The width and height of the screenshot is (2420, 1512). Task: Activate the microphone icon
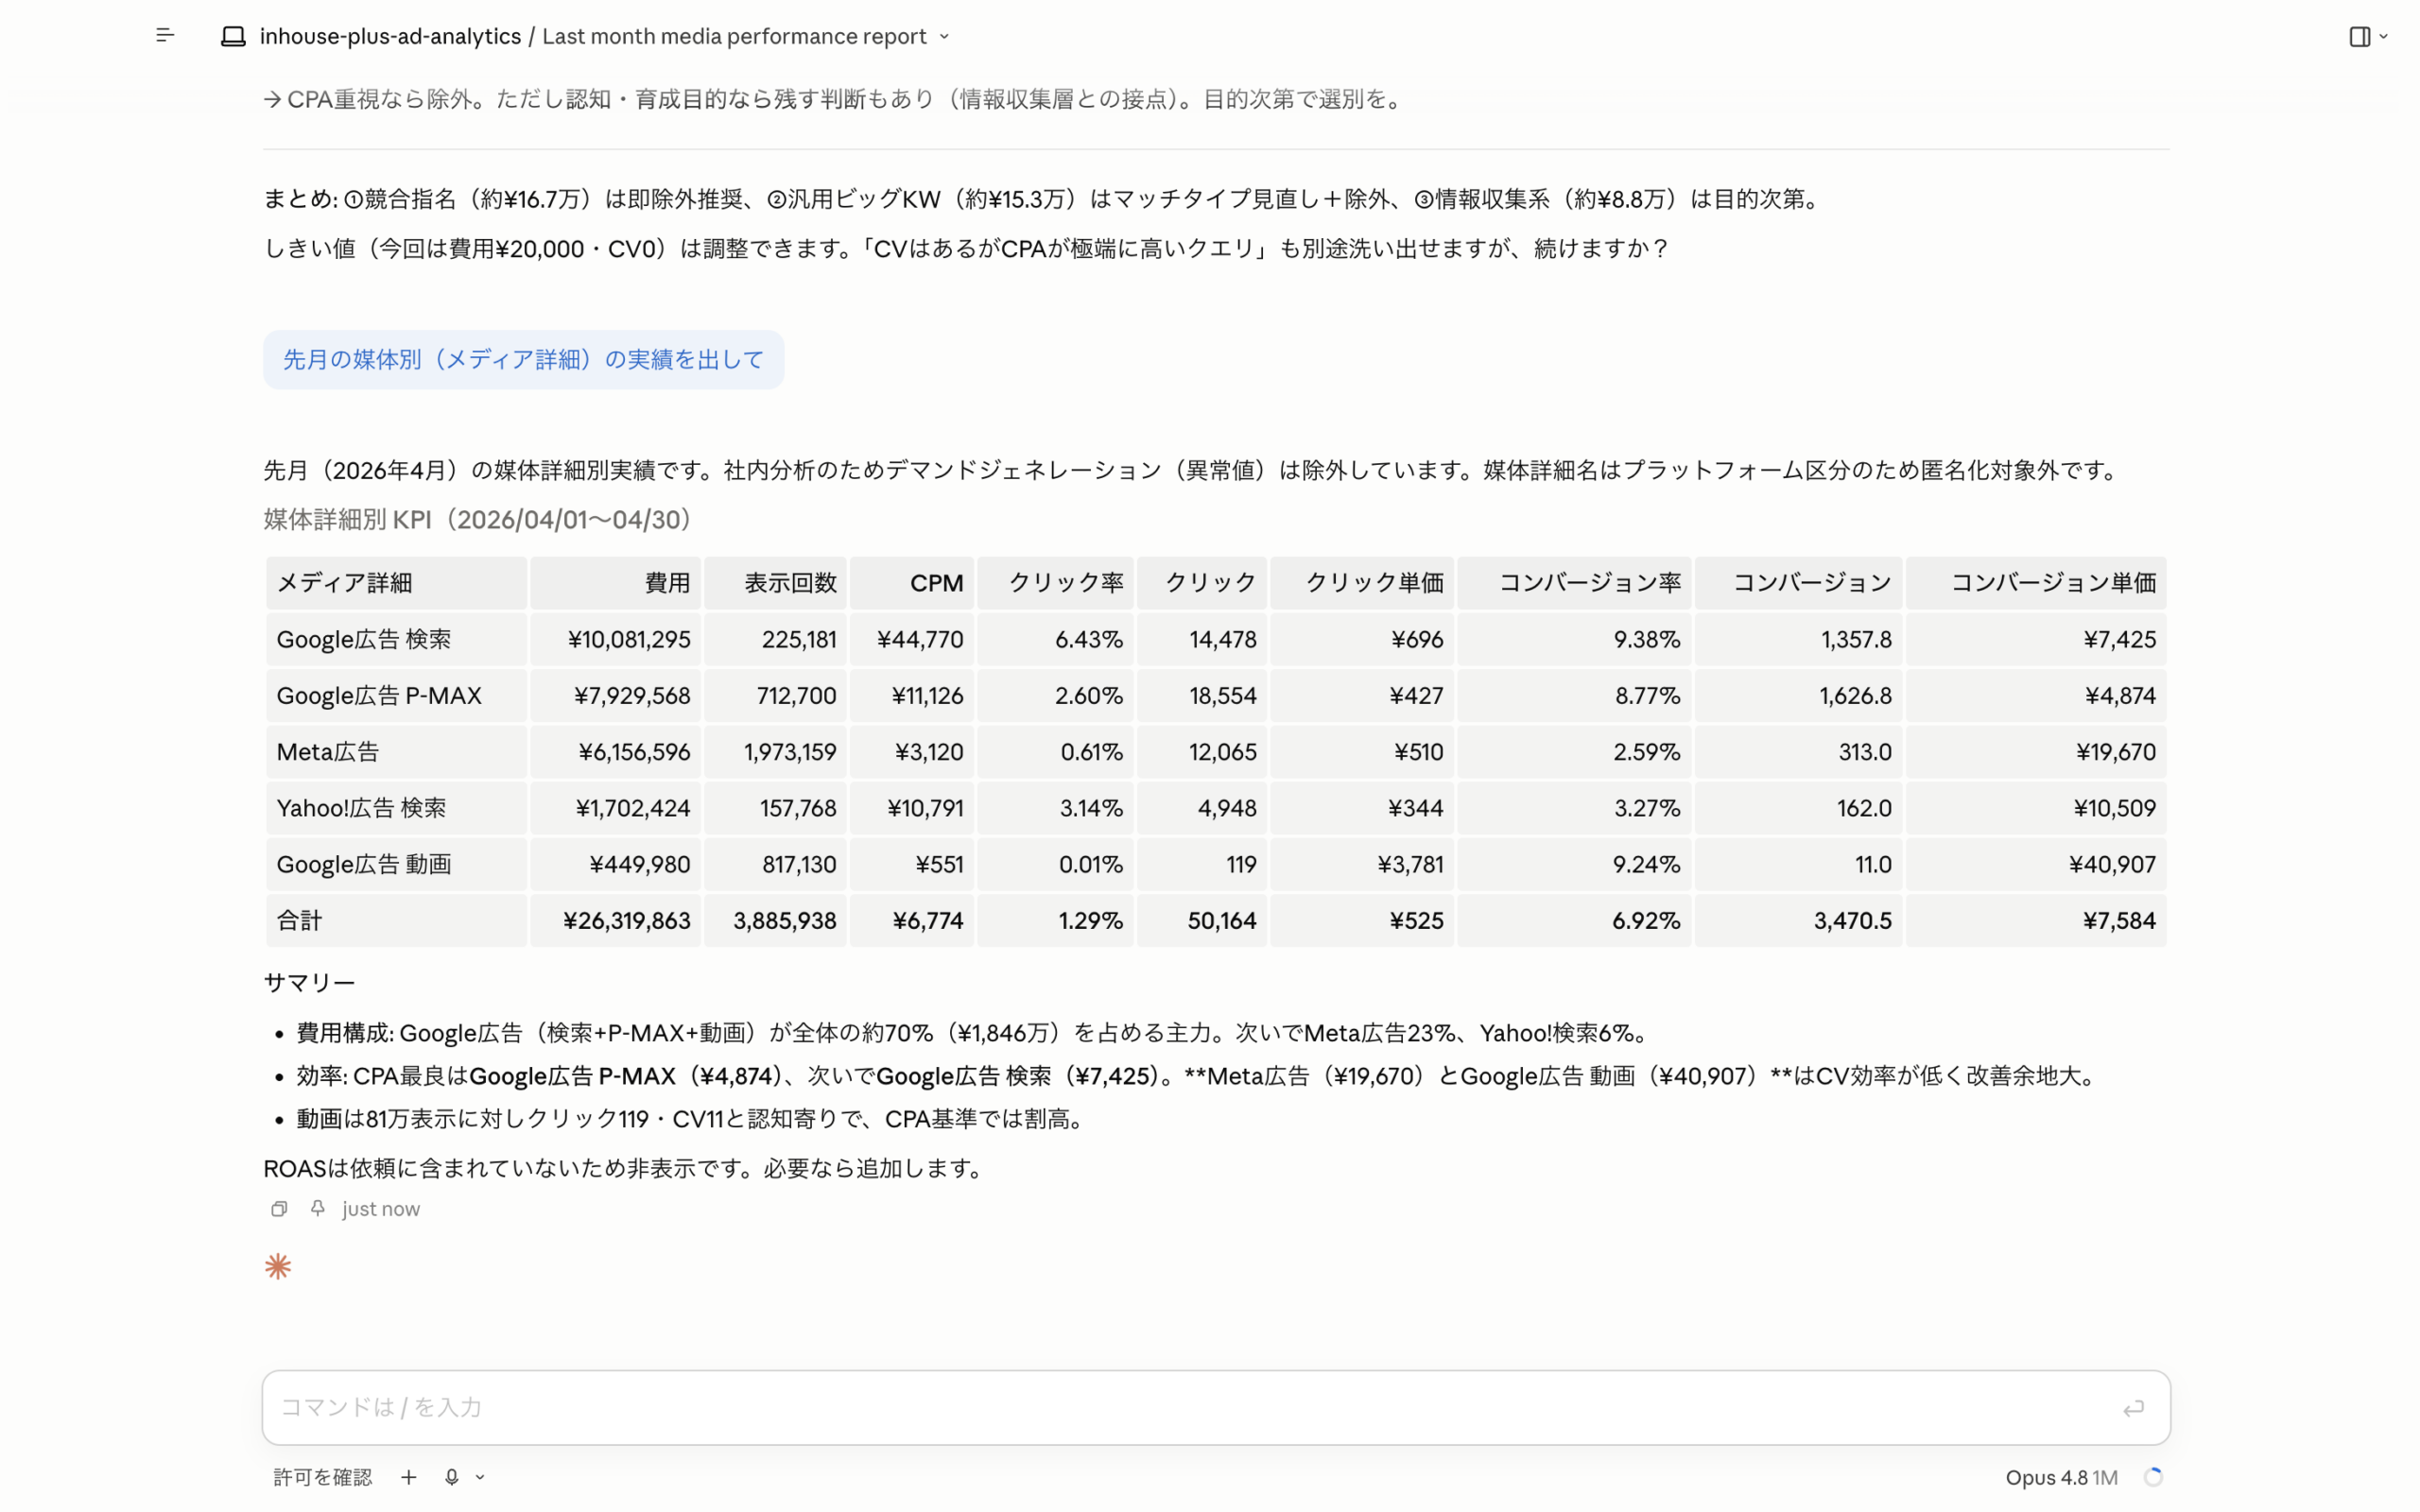pyautogui.click(x=452, y=1477)
